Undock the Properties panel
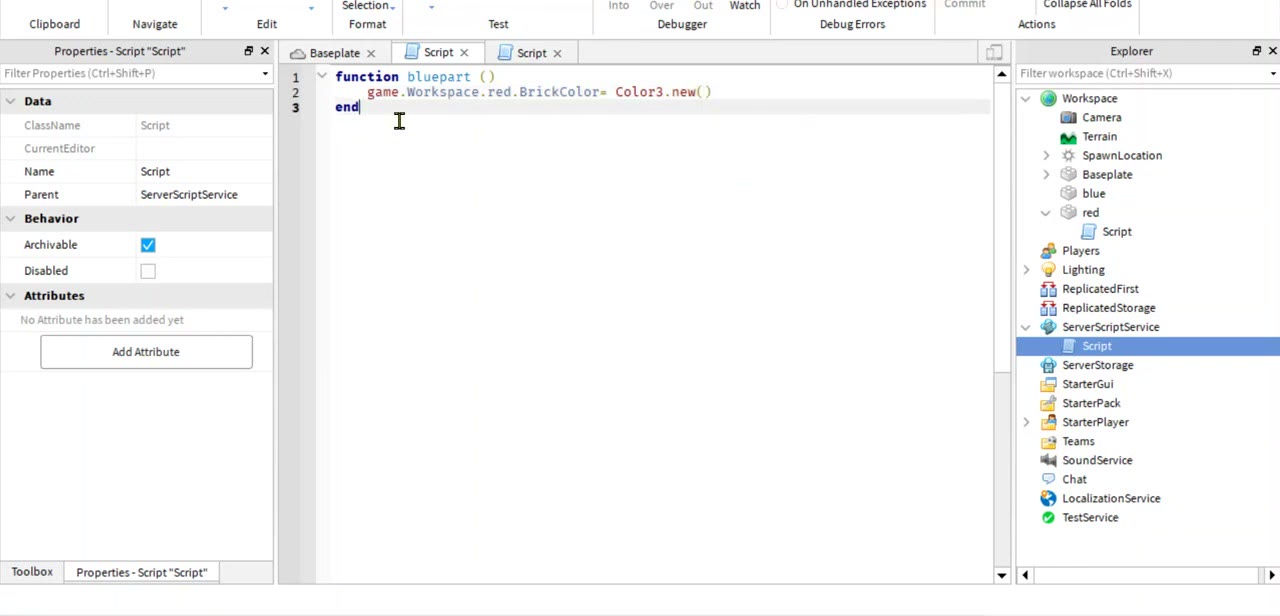The height and width of the screenshot is (616, 1280). tap(248, 51)
